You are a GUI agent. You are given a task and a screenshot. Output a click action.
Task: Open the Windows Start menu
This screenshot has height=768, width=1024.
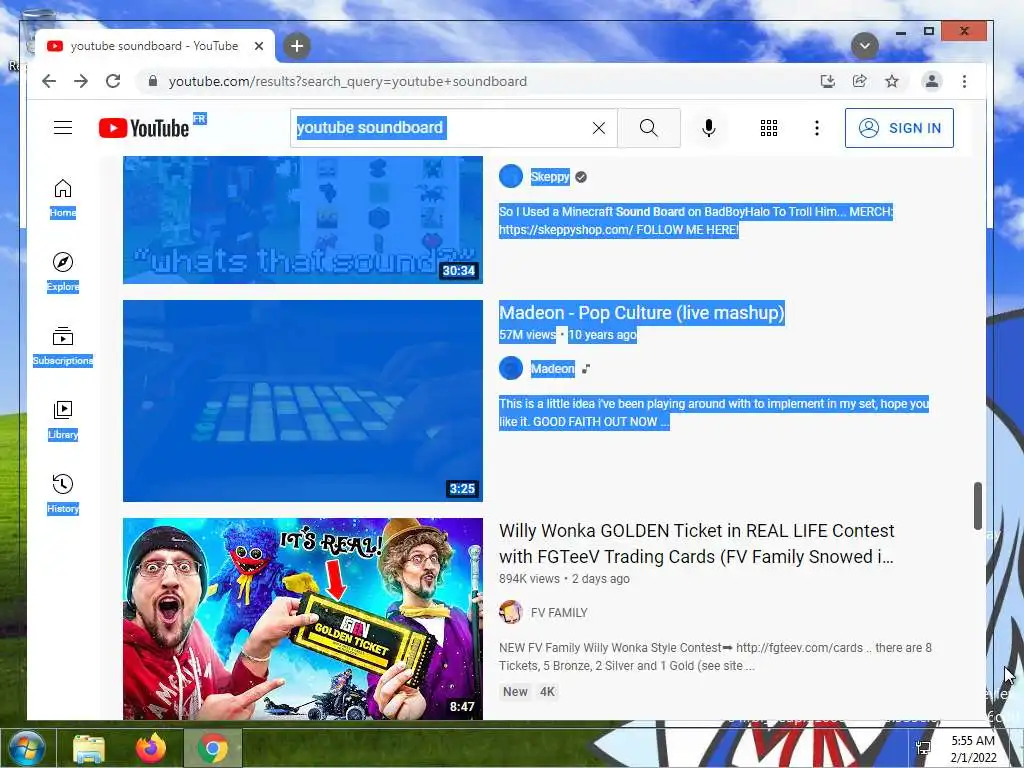[x=27, y=748]
